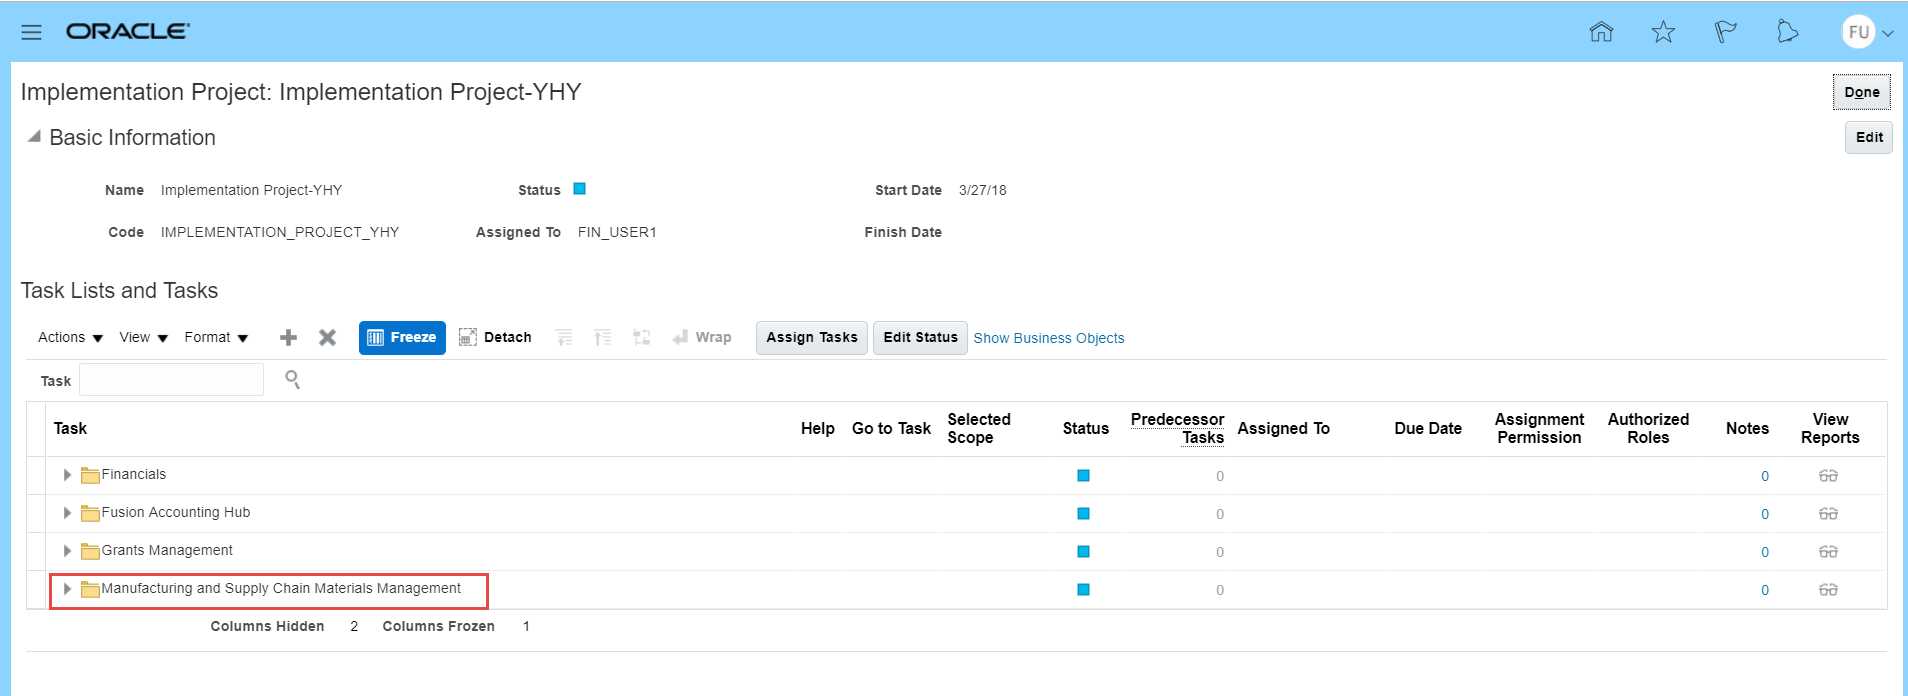Viewport: 1908px width, 696px height.
Task: Expand the Fusion Accounting Hub folder
Action: coord(67,513)
